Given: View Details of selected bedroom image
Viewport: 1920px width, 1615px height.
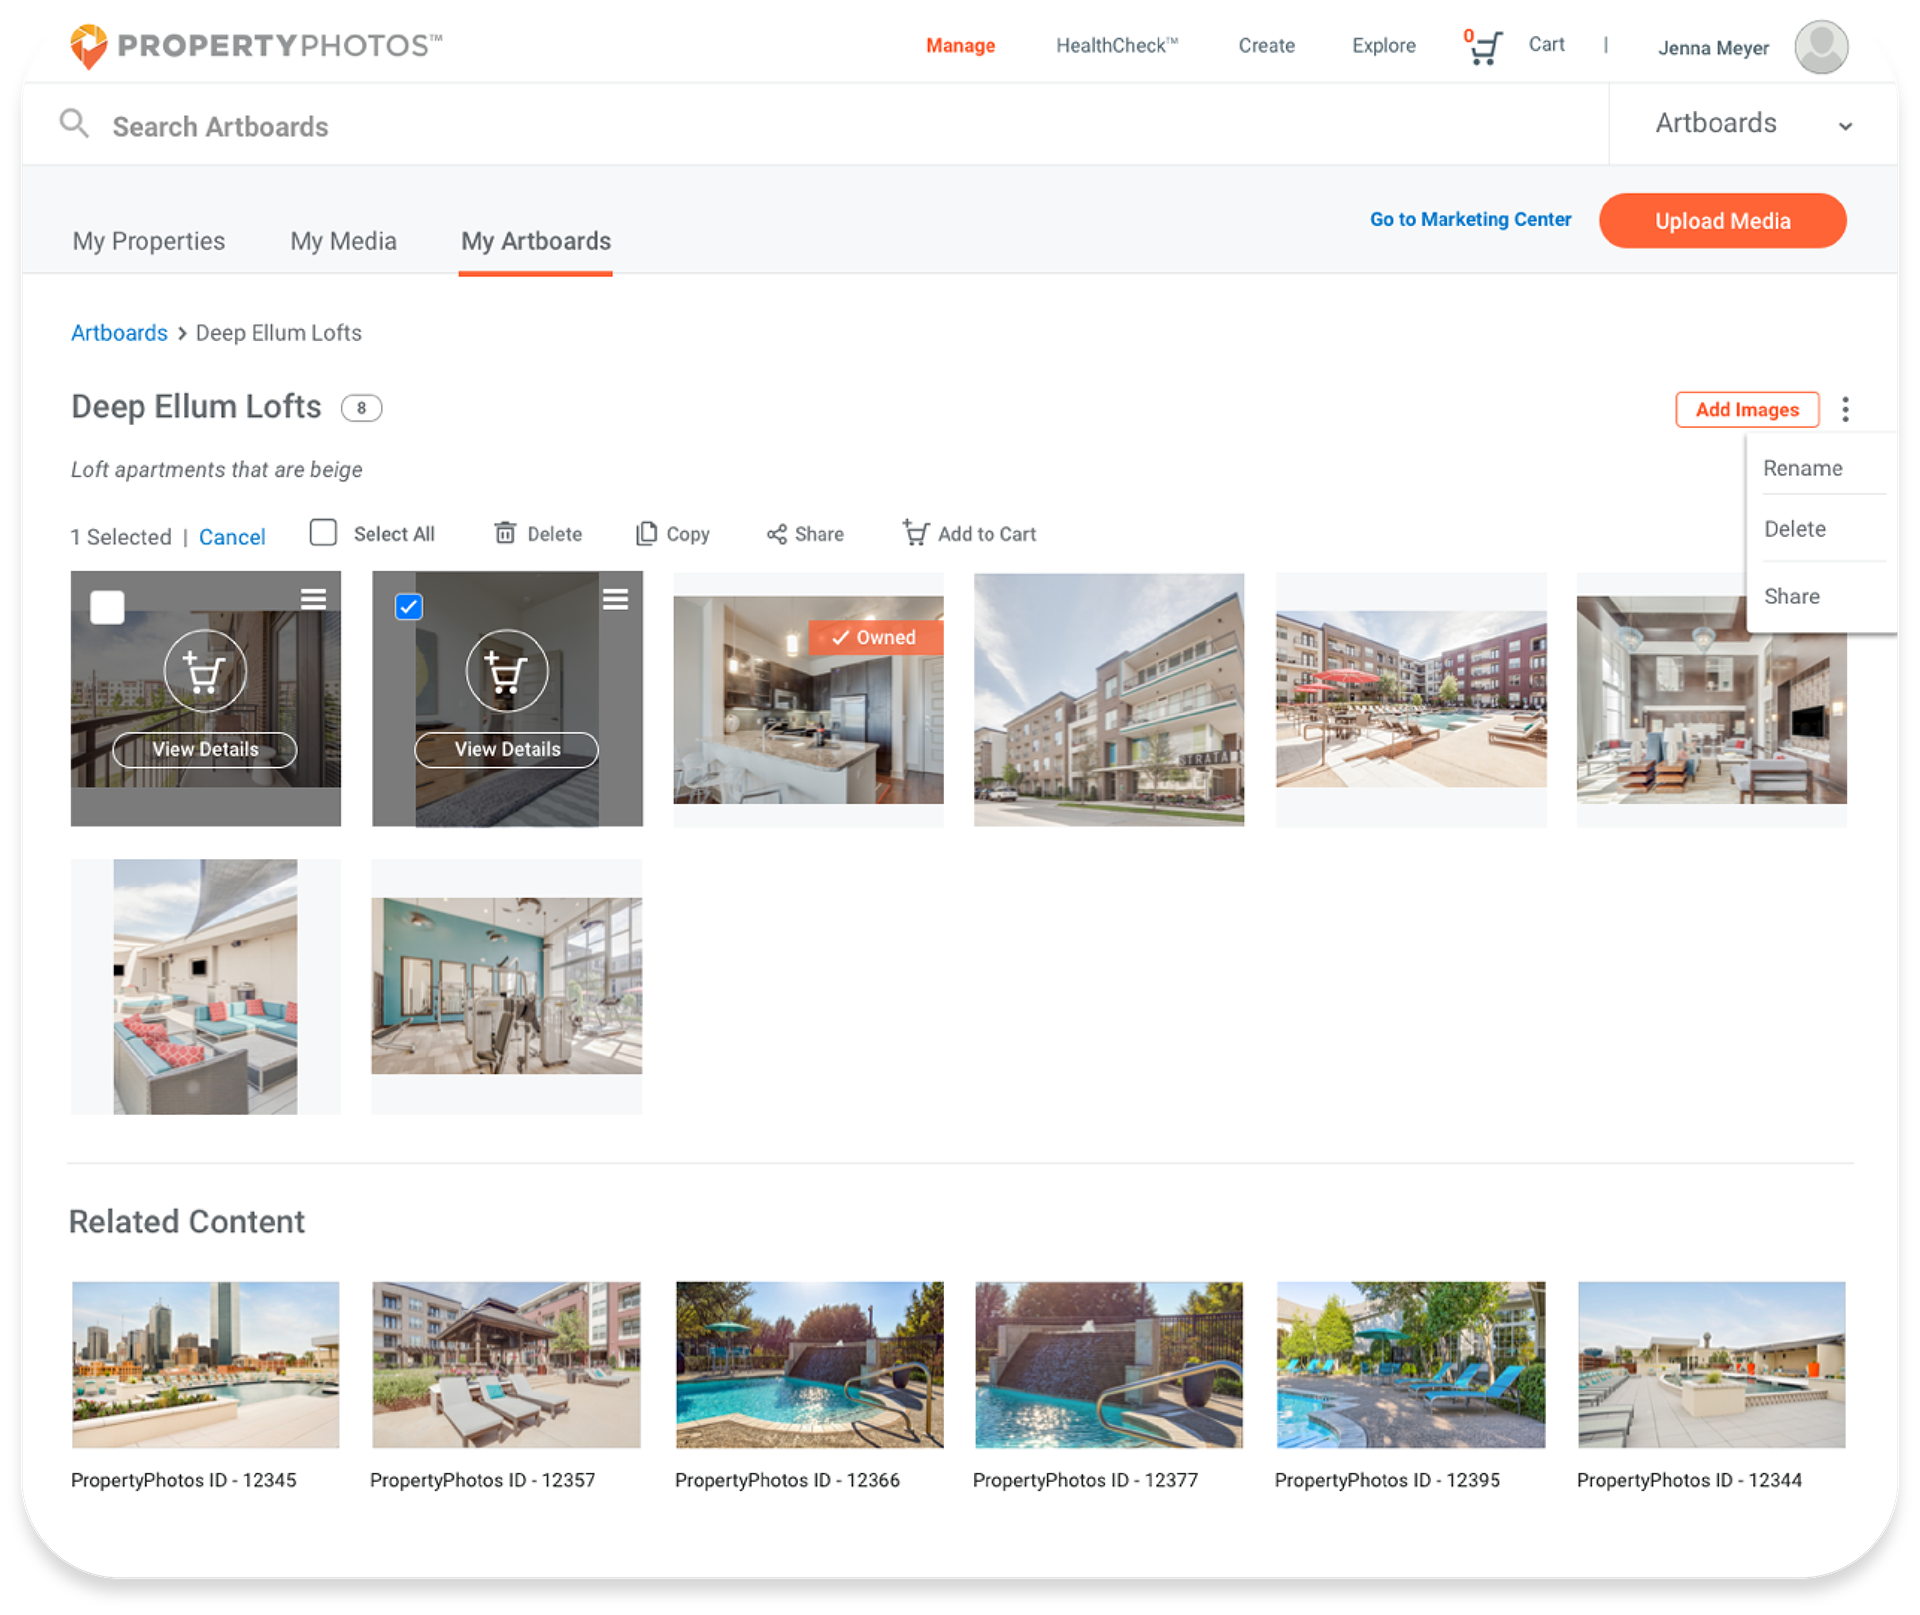Looking at the screenshot, I should (507, 749).
